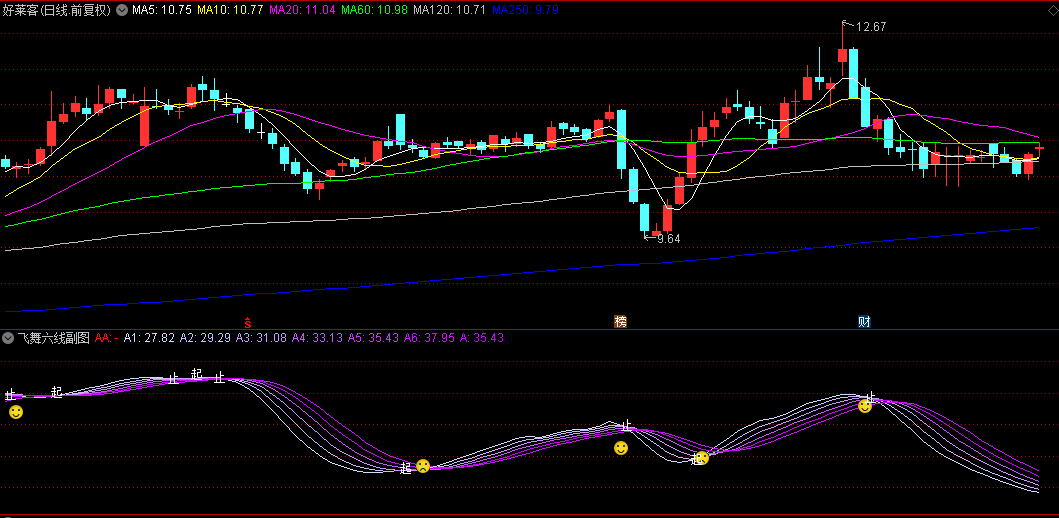Select the 起 marker beside the sad face
The width and height of the screenshot is (1059, 518).
[405, 468]
